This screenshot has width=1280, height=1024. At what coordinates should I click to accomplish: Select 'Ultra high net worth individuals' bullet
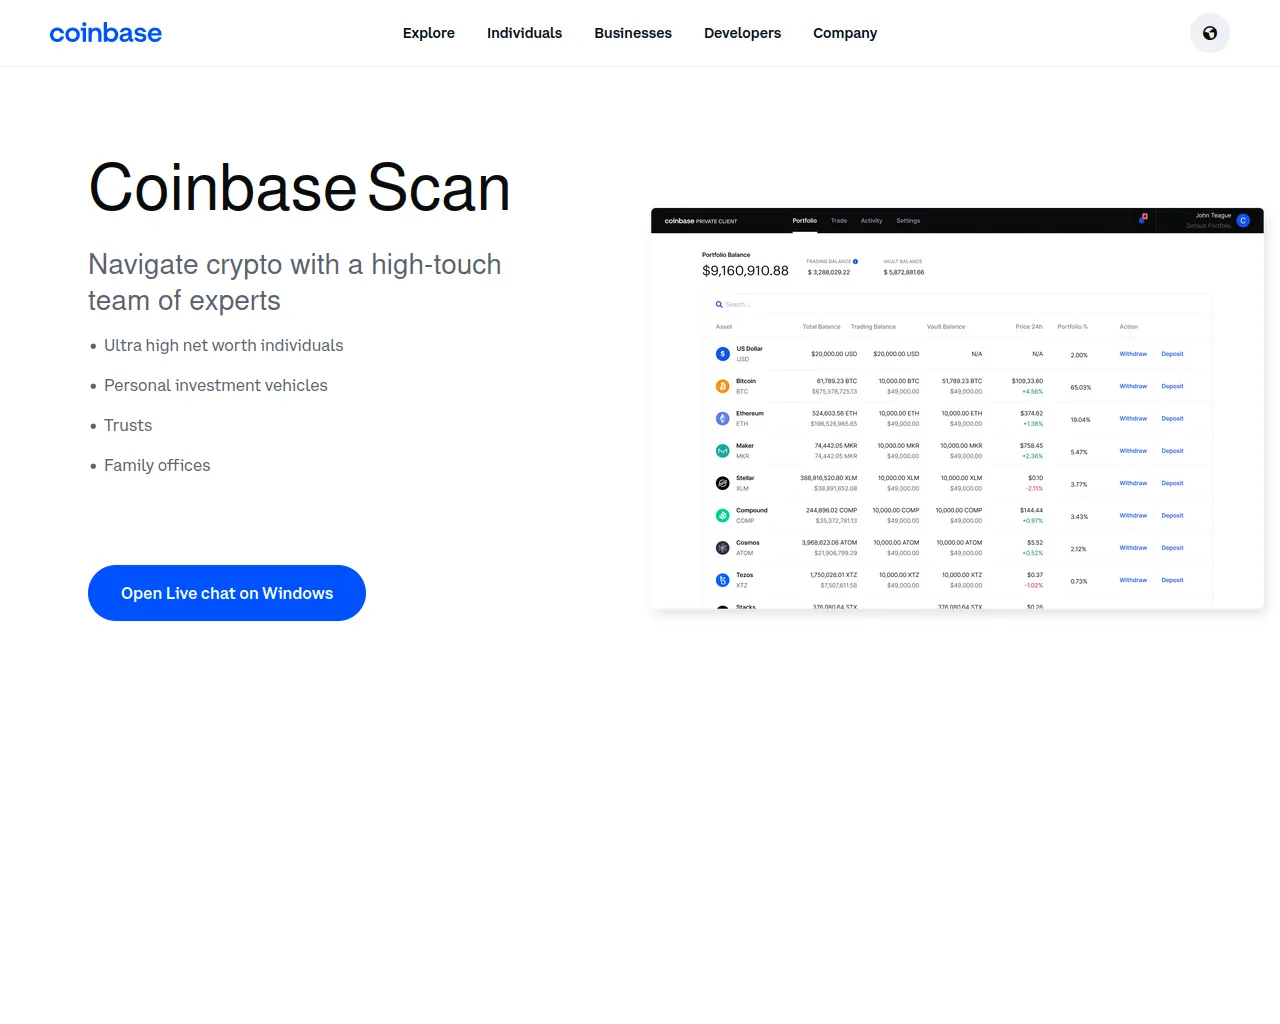coord(224,345)
